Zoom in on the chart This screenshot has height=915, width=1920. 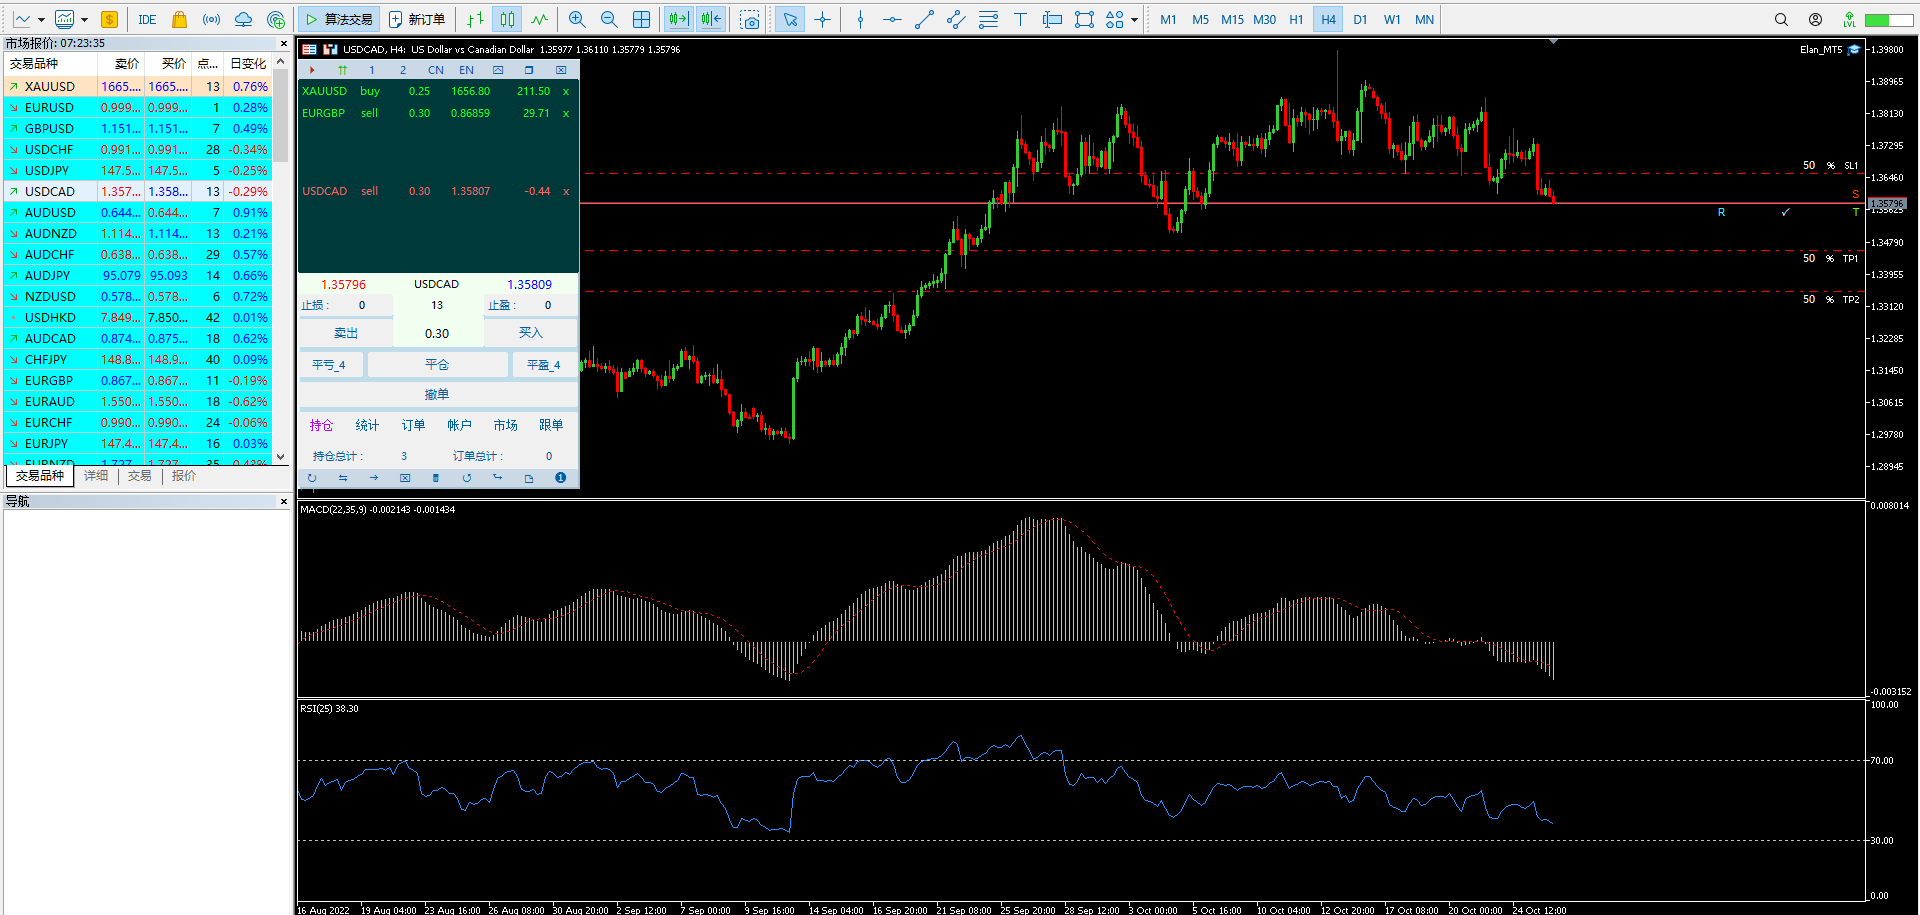coord(577,19)
